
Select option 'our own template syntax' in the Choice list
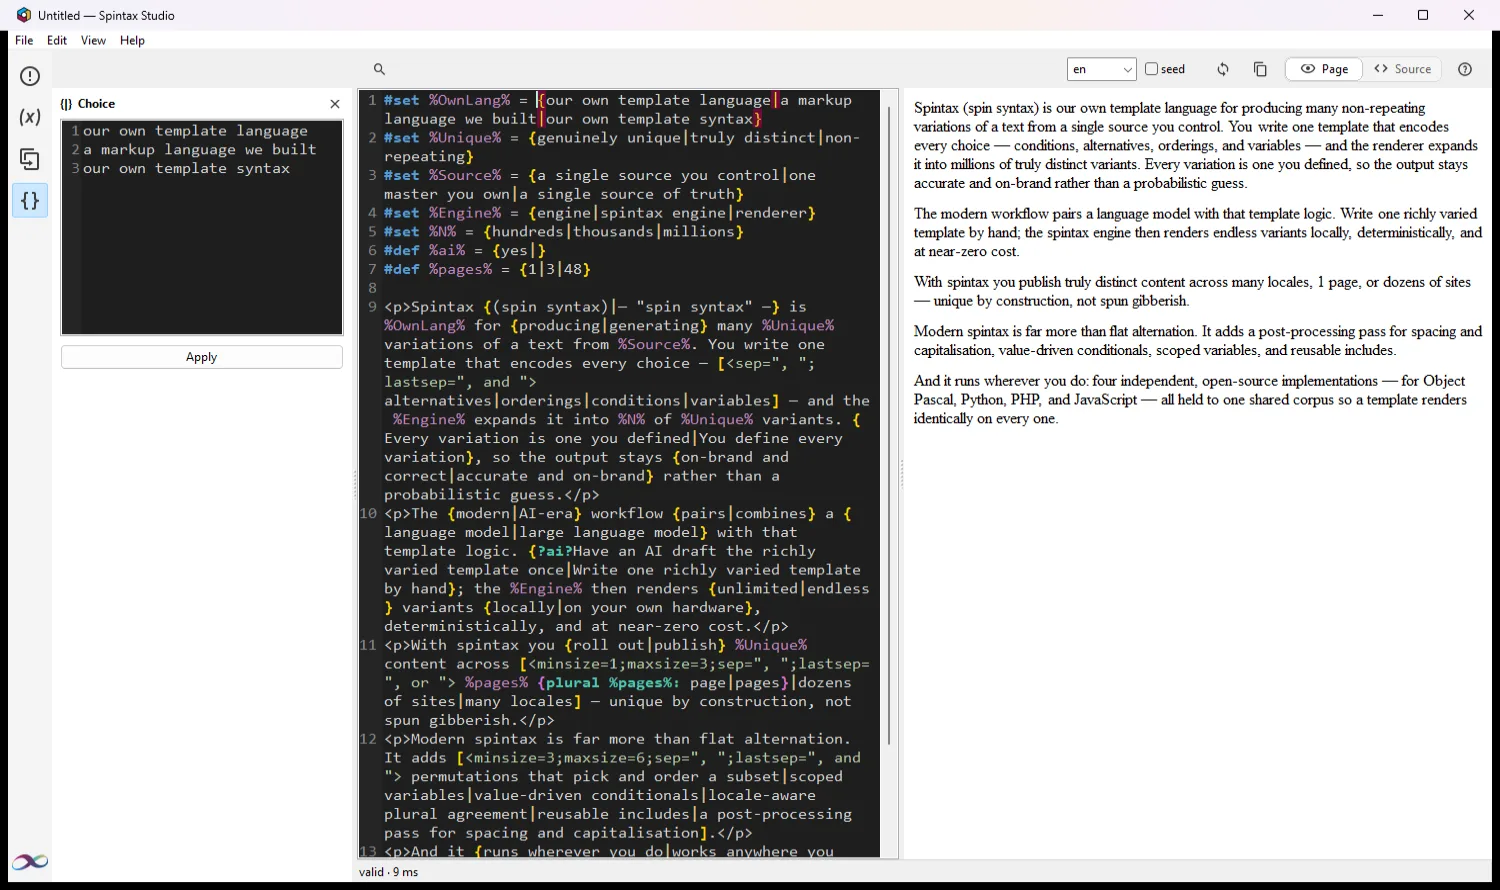(x=186, y=169)
